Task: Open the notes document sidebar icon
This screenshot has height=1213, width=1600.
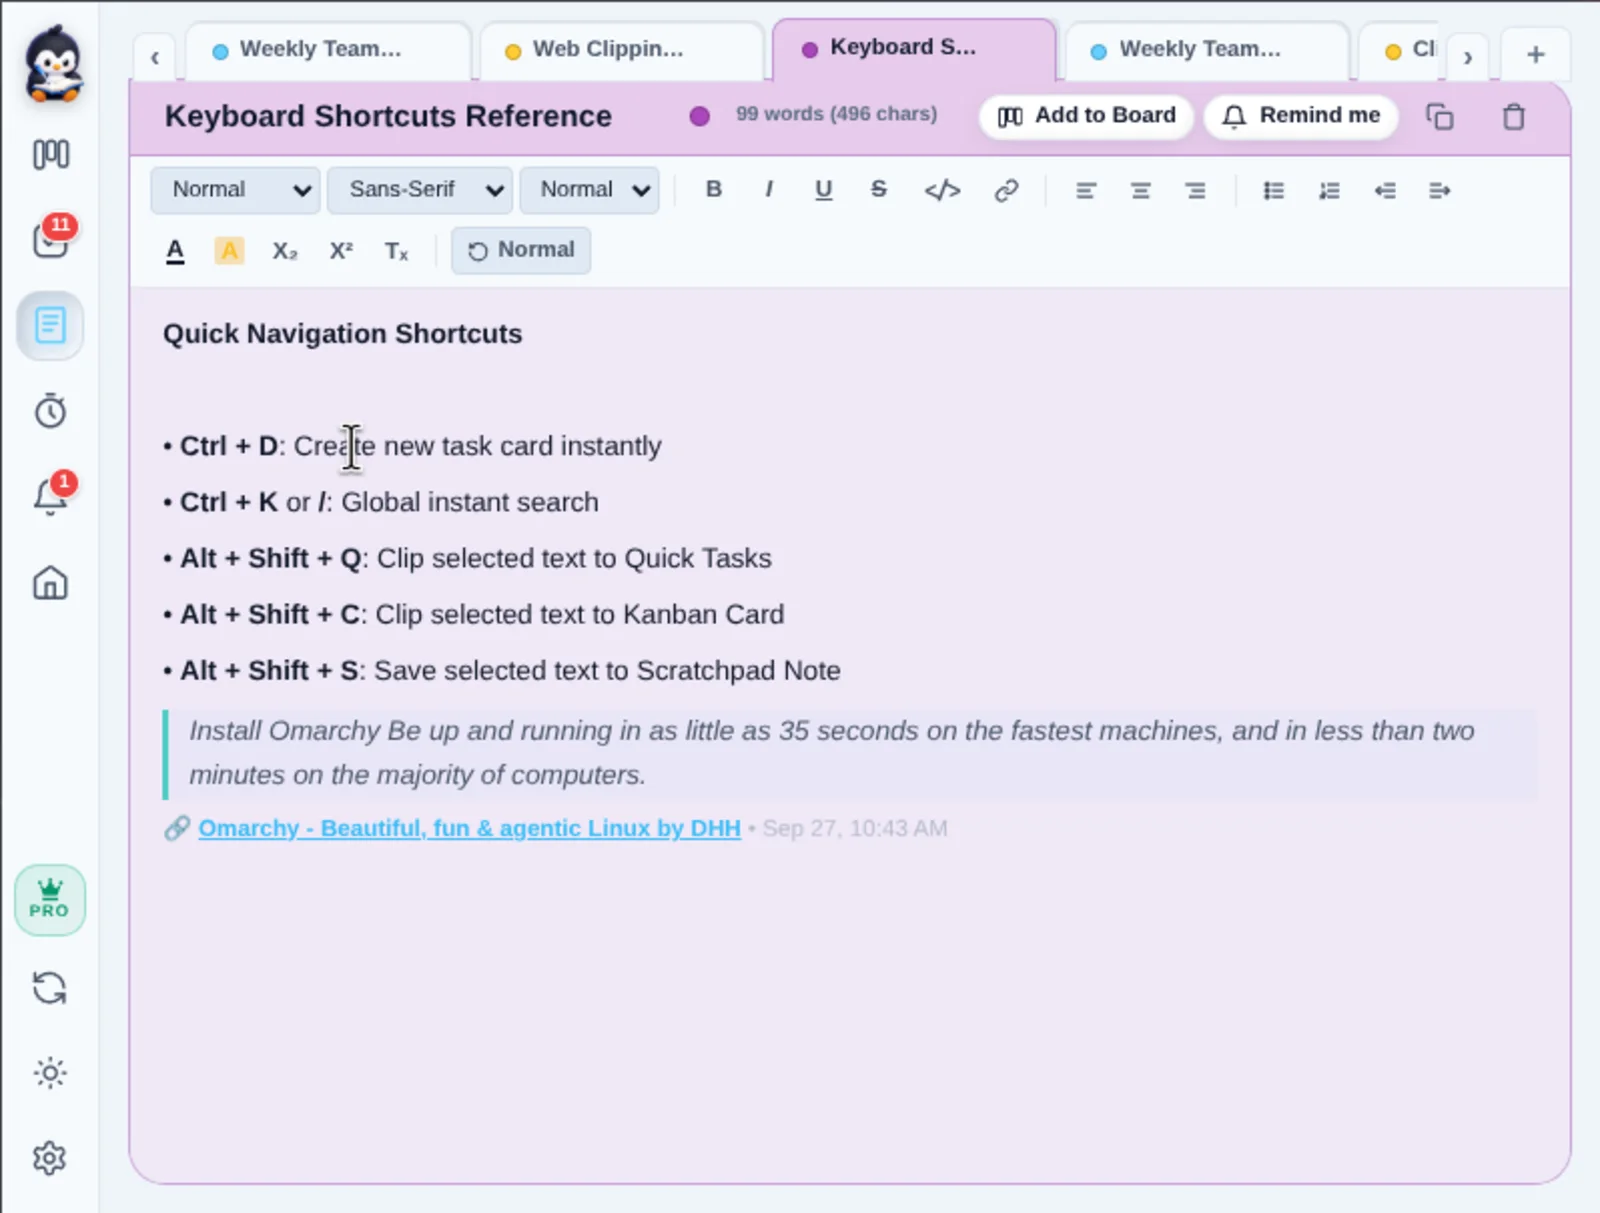Action: pyautogui.click(x=50, y=325)
